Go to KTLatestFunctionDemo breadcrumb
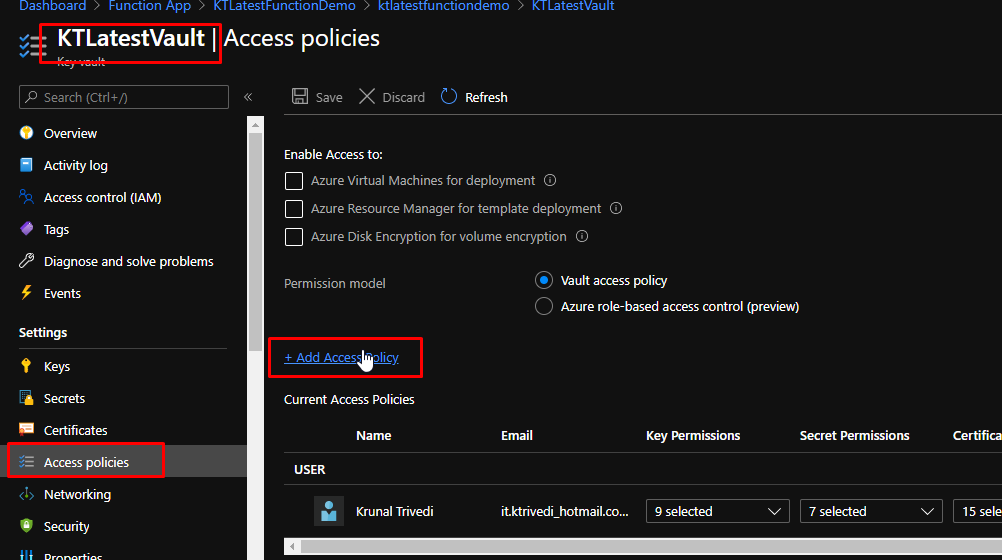Viewport: 1002px width, 560px height. (284, 6)
